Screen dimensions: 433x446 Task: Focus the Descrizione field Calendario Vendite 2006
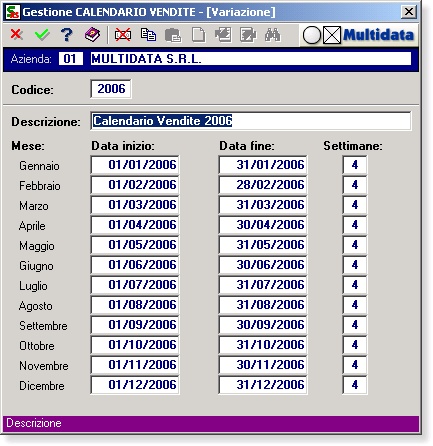coord(251,121)
